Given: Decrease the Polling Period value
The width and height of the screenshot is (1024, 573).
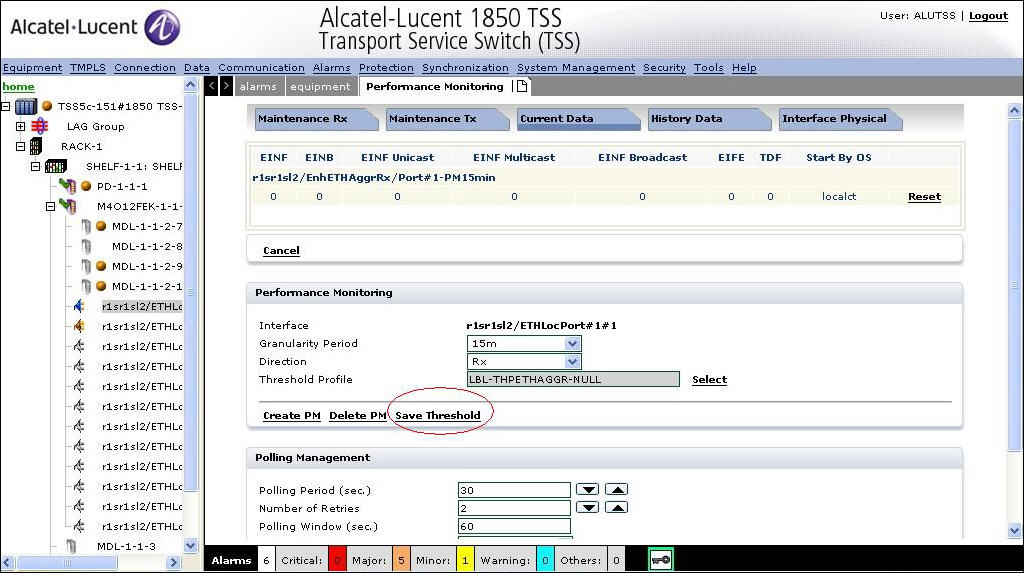Looking at the screenshot, I should click(587, 489).
